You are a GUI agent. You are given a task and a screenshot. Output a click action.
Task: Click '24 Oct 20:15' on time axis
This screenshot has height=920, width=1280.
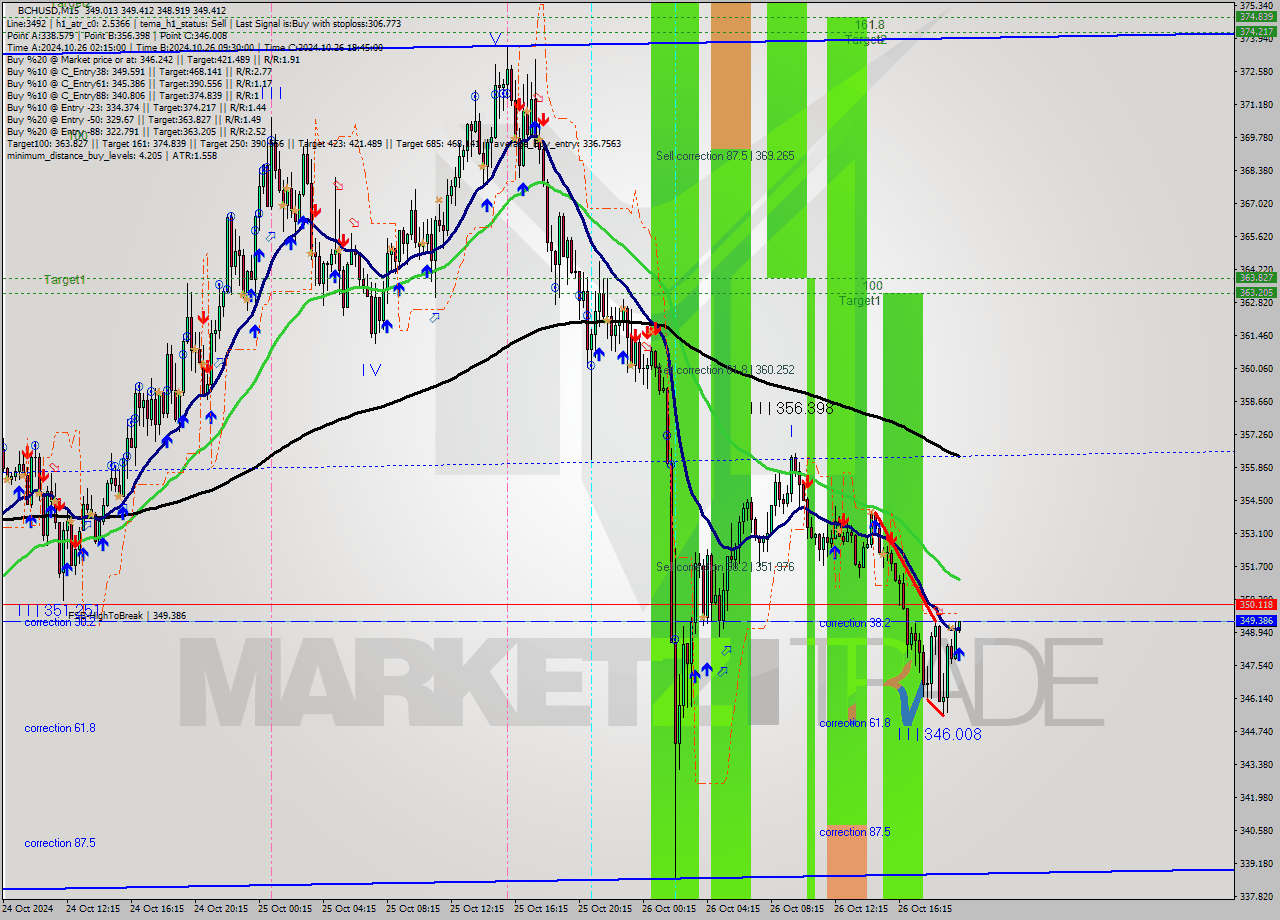221,909
